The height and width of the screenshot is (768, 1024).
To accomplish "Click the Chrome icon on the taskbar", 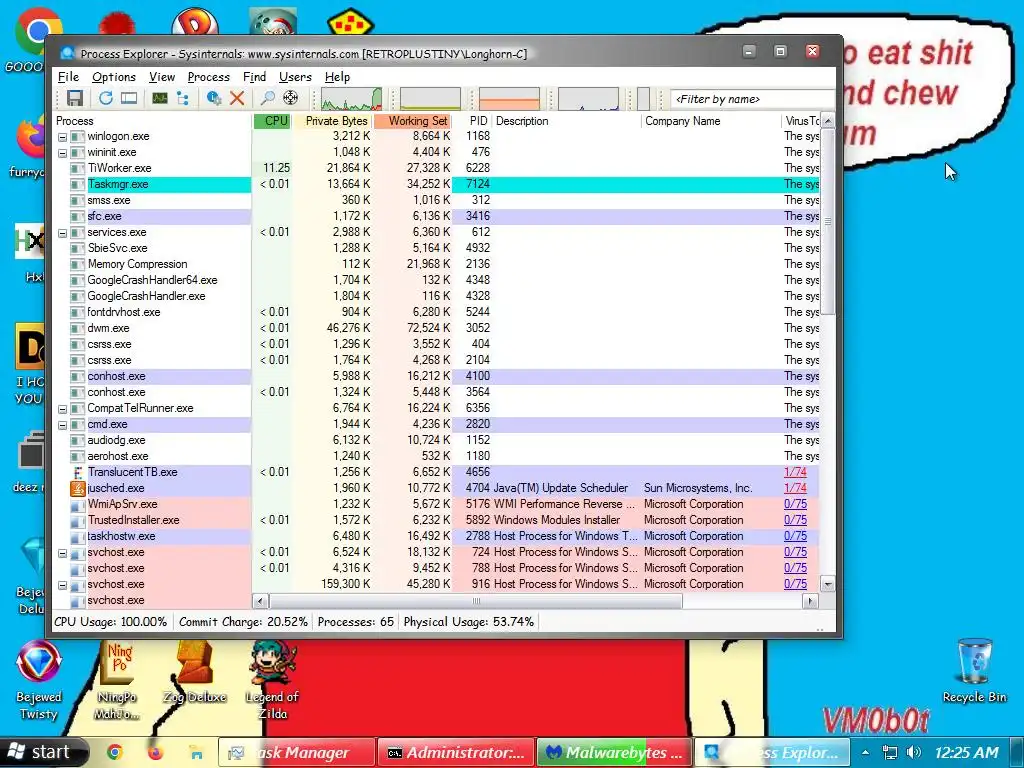I will [115, 752].
